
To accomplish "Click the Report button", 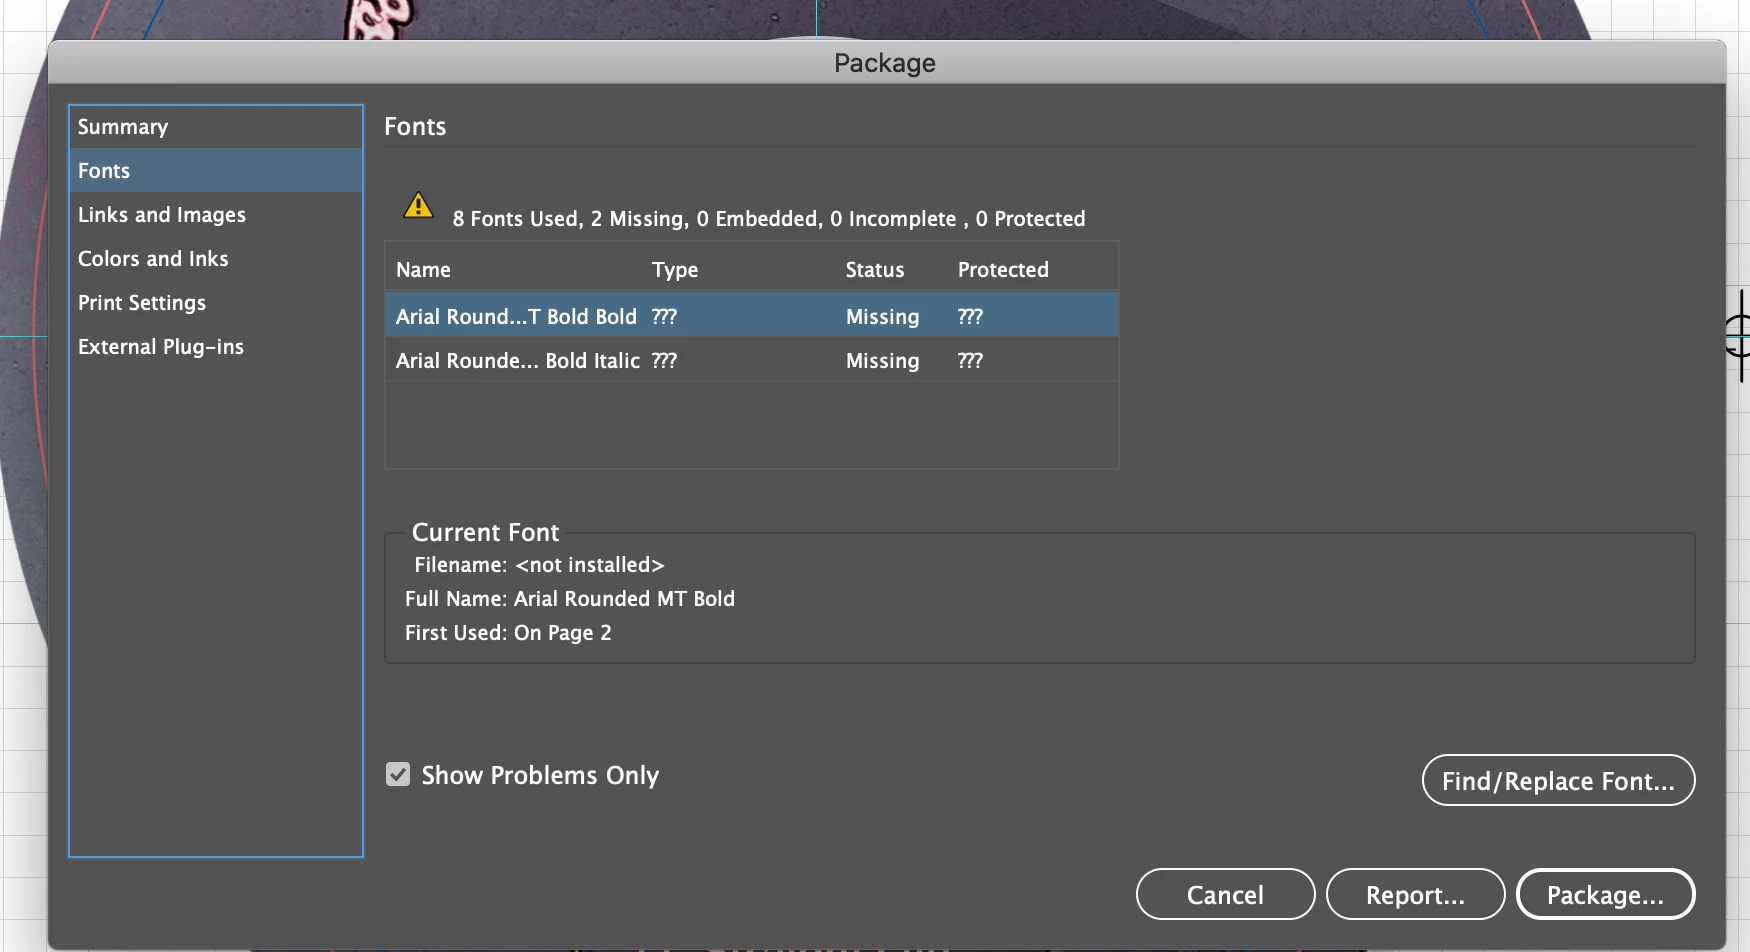I will [1415, 894].
